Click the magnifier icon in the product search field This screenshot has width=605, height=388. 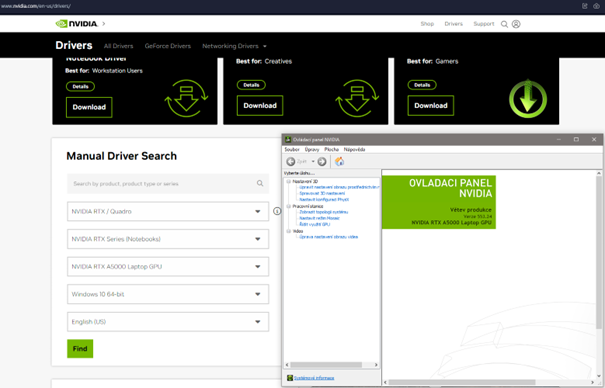click(x=260, y=183)
